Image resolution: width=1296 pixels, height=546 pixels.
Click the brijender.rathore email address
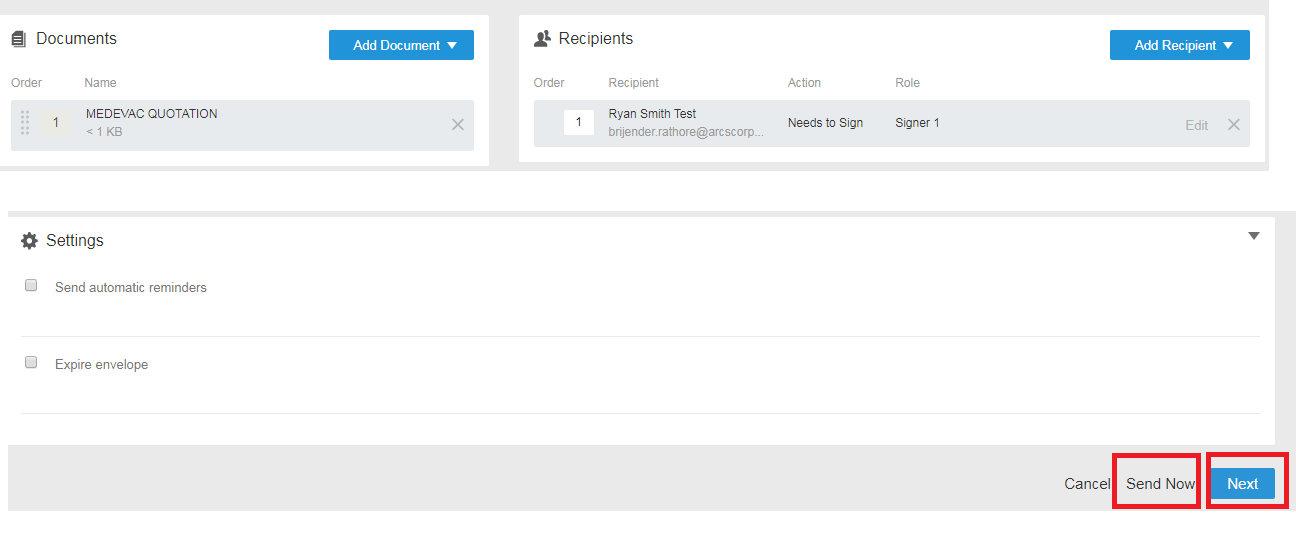686,132
